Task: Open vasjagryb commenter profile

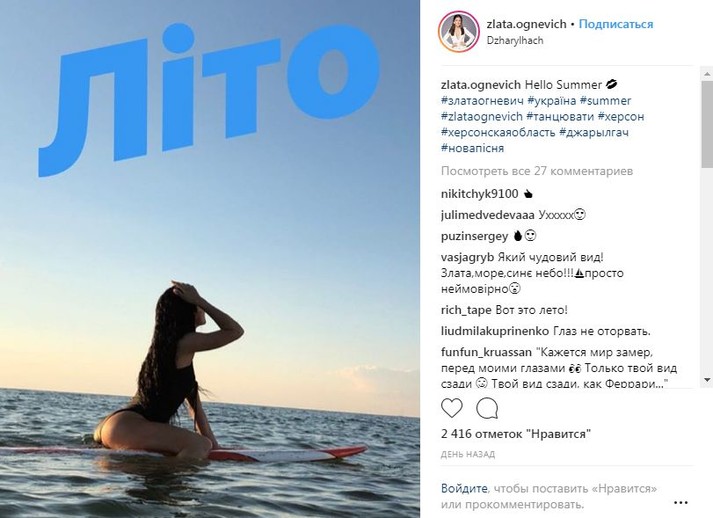Action: pos(467,257)
